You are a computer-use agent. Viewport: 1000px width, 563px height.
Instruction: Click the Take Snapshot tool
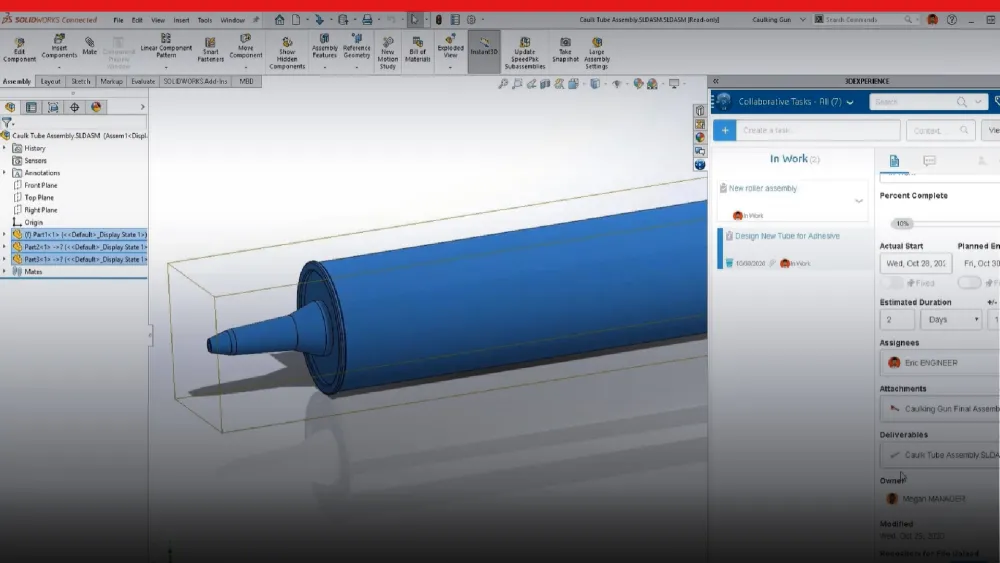pyautogui.click(x=565, y=48)
